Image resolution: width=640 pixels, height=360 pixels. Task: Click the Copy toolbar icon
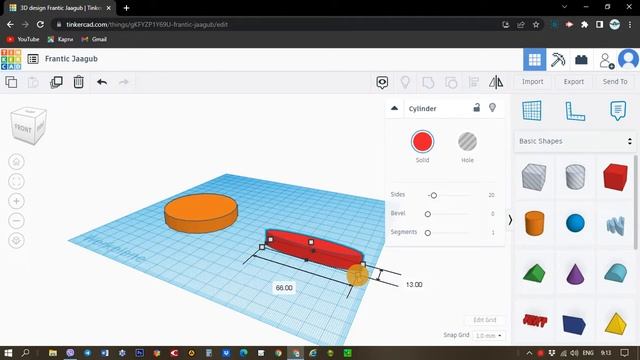[11, 82]
